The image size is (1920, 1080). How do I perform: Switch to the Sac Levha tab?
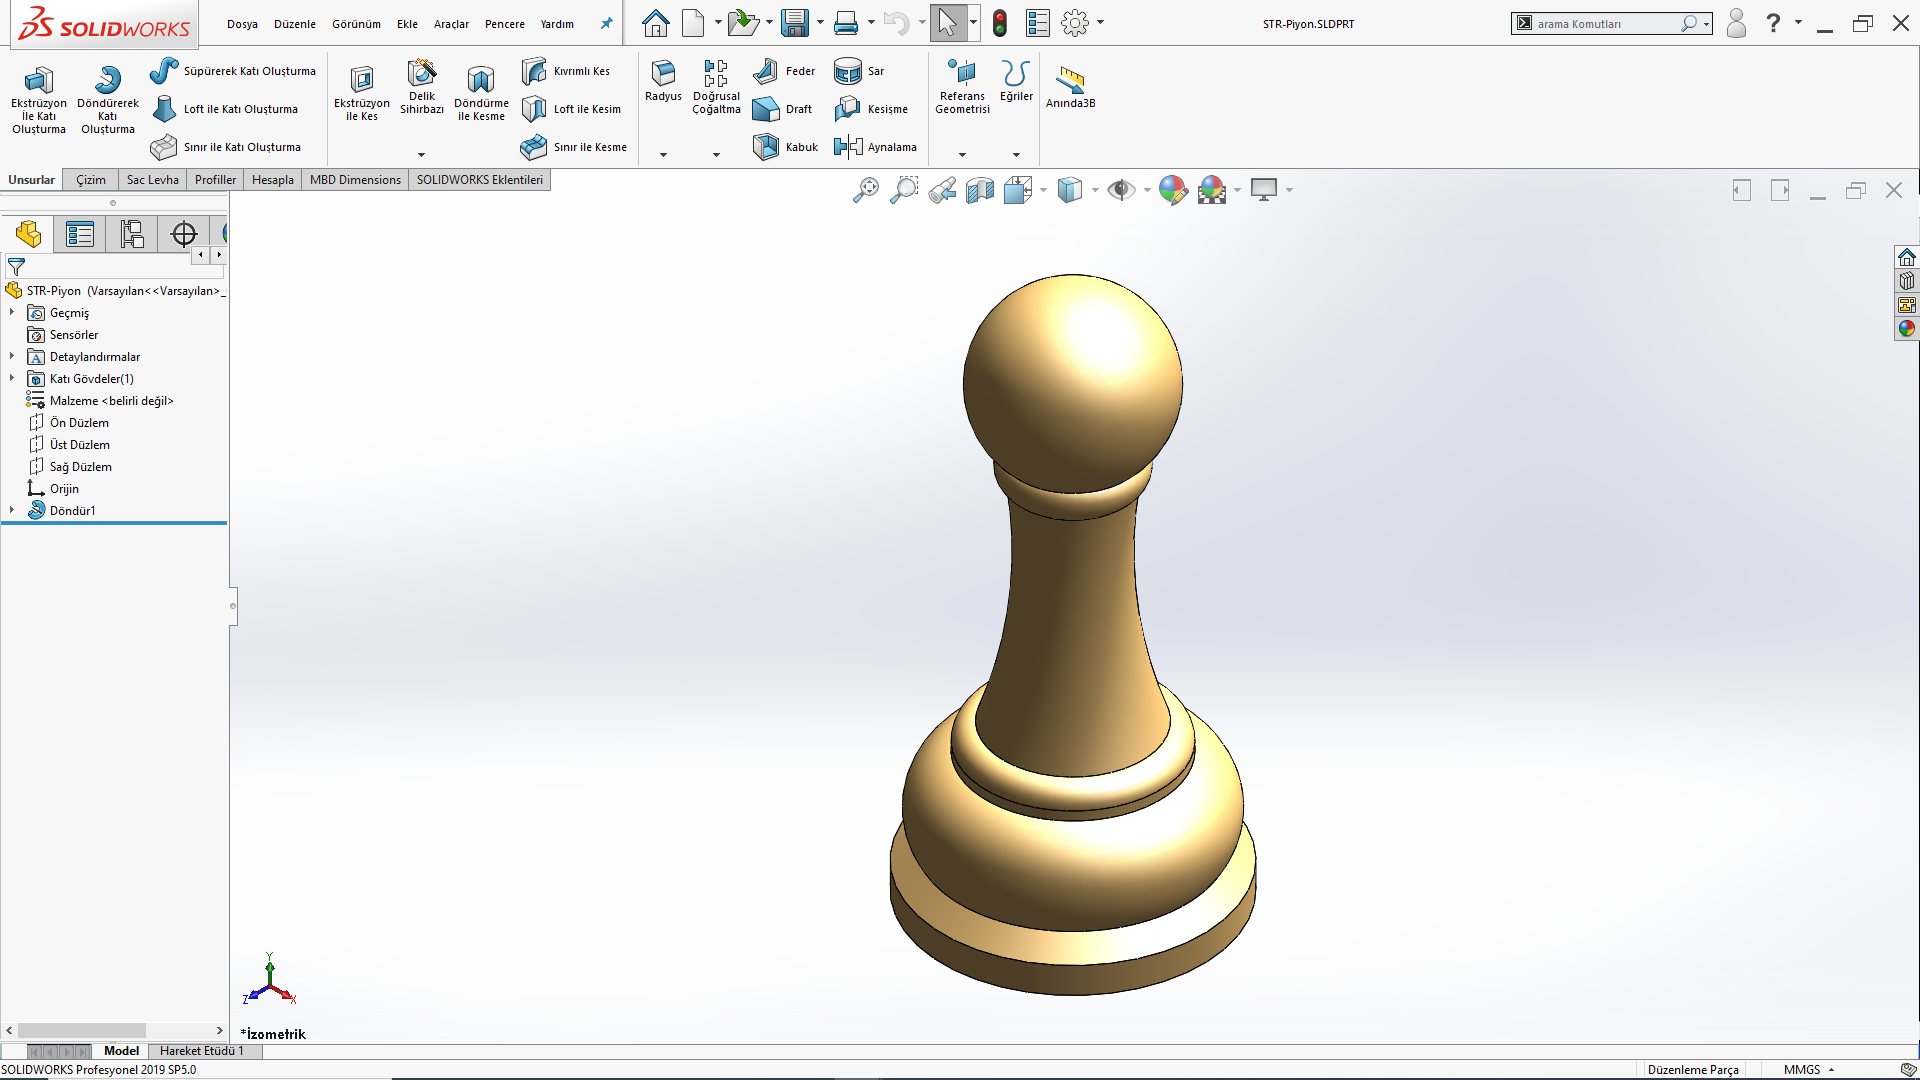click(x=152, y=180)
